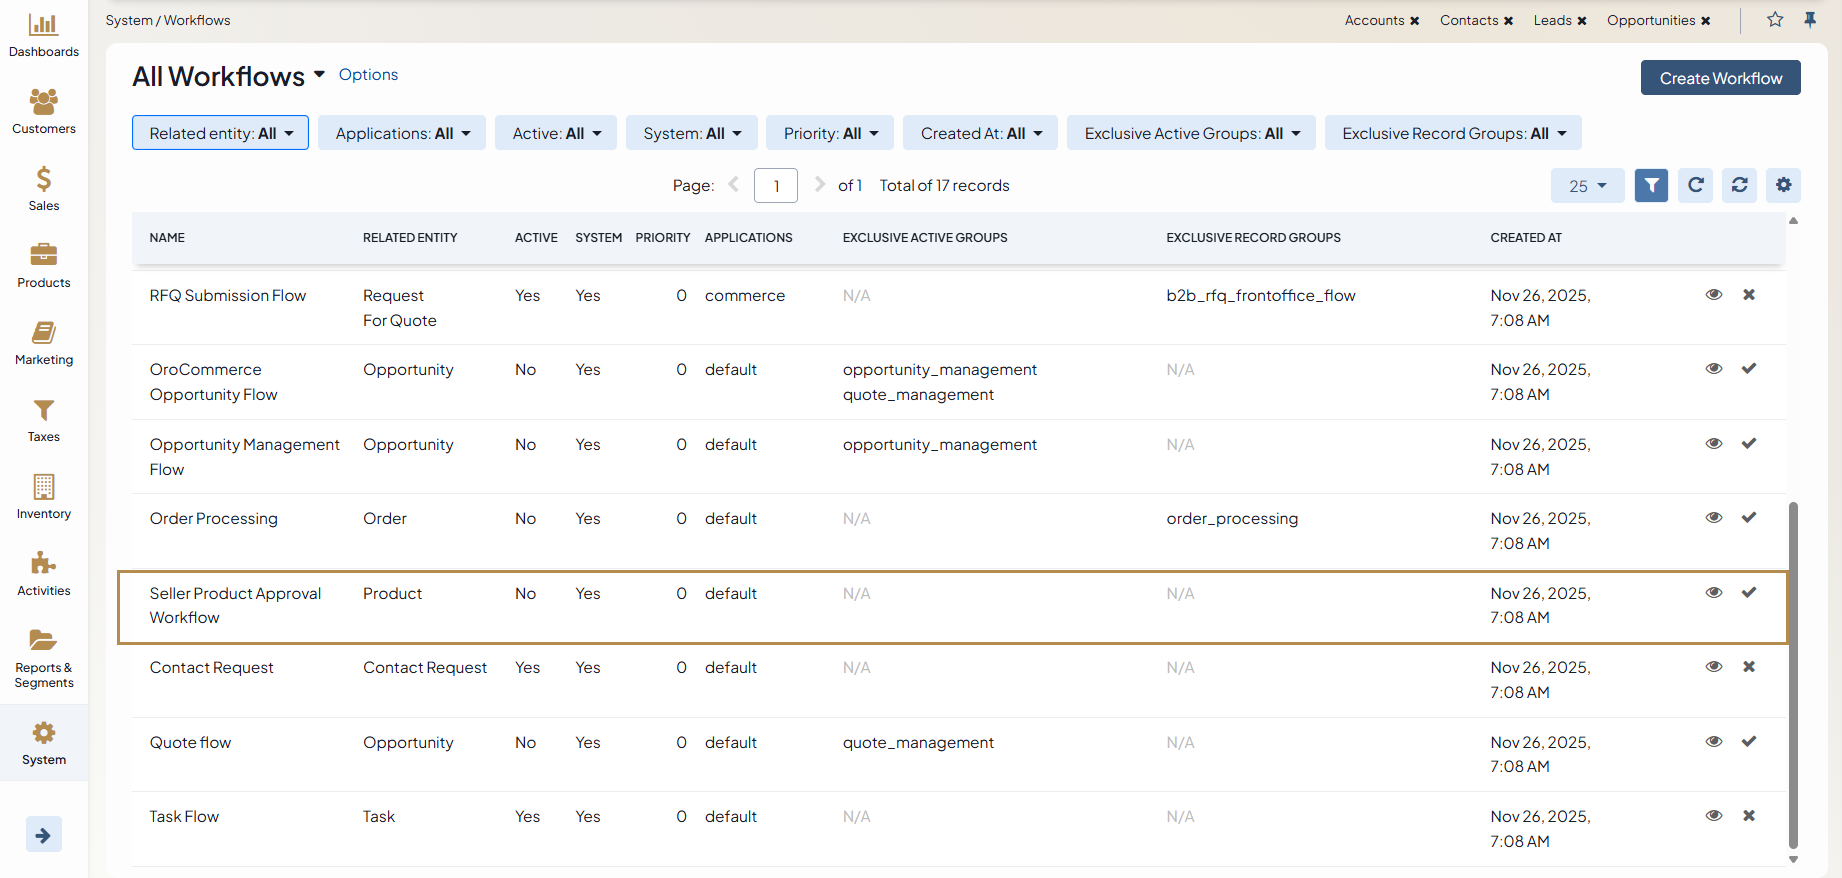This screenshot has width=1842, height=878.
Task: Click the grid filter funnel icon
Action: (x=1651, y=185)
